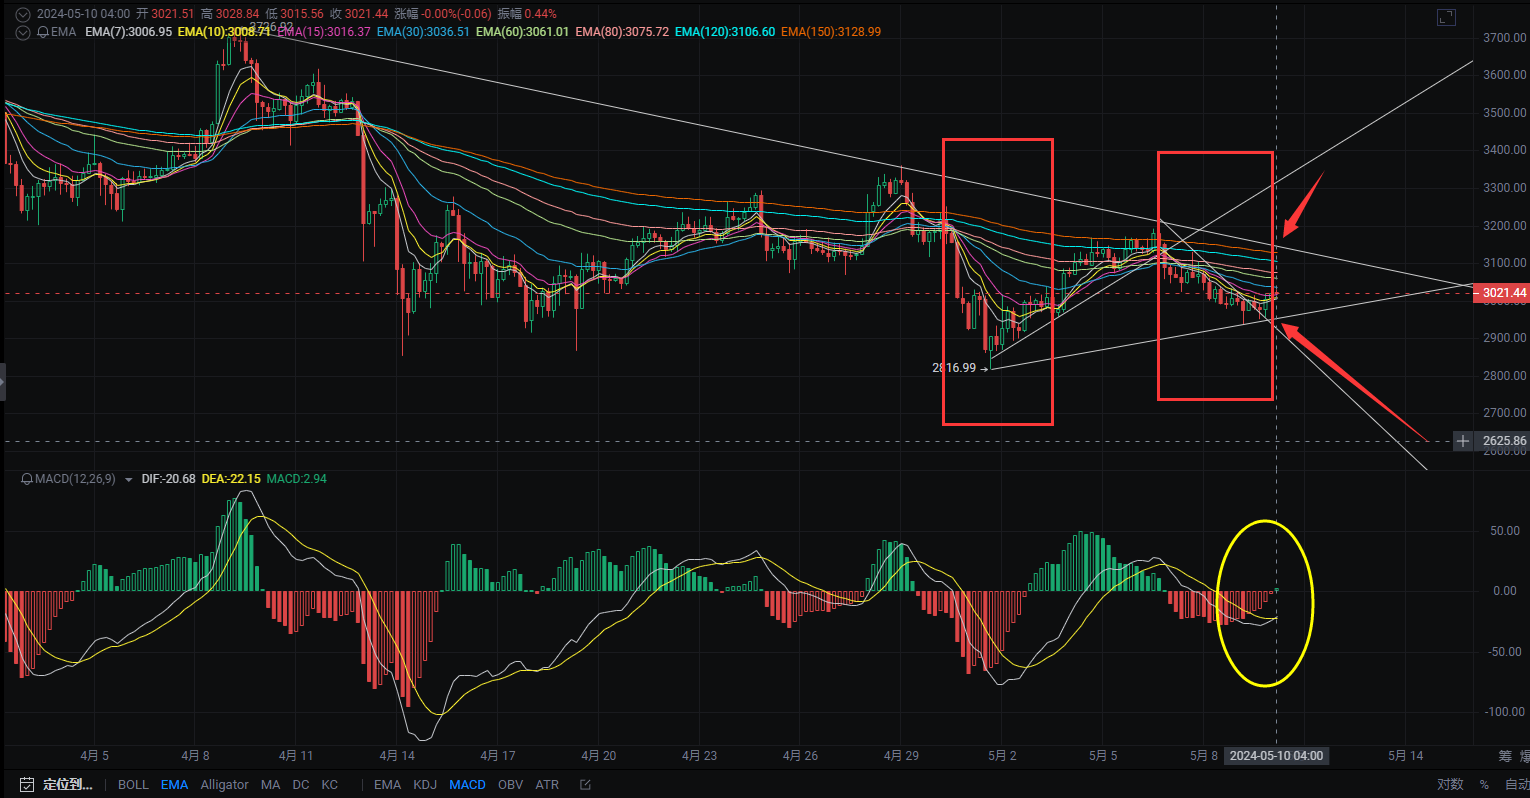Click the plus icon near price 2625.86

1461,441
